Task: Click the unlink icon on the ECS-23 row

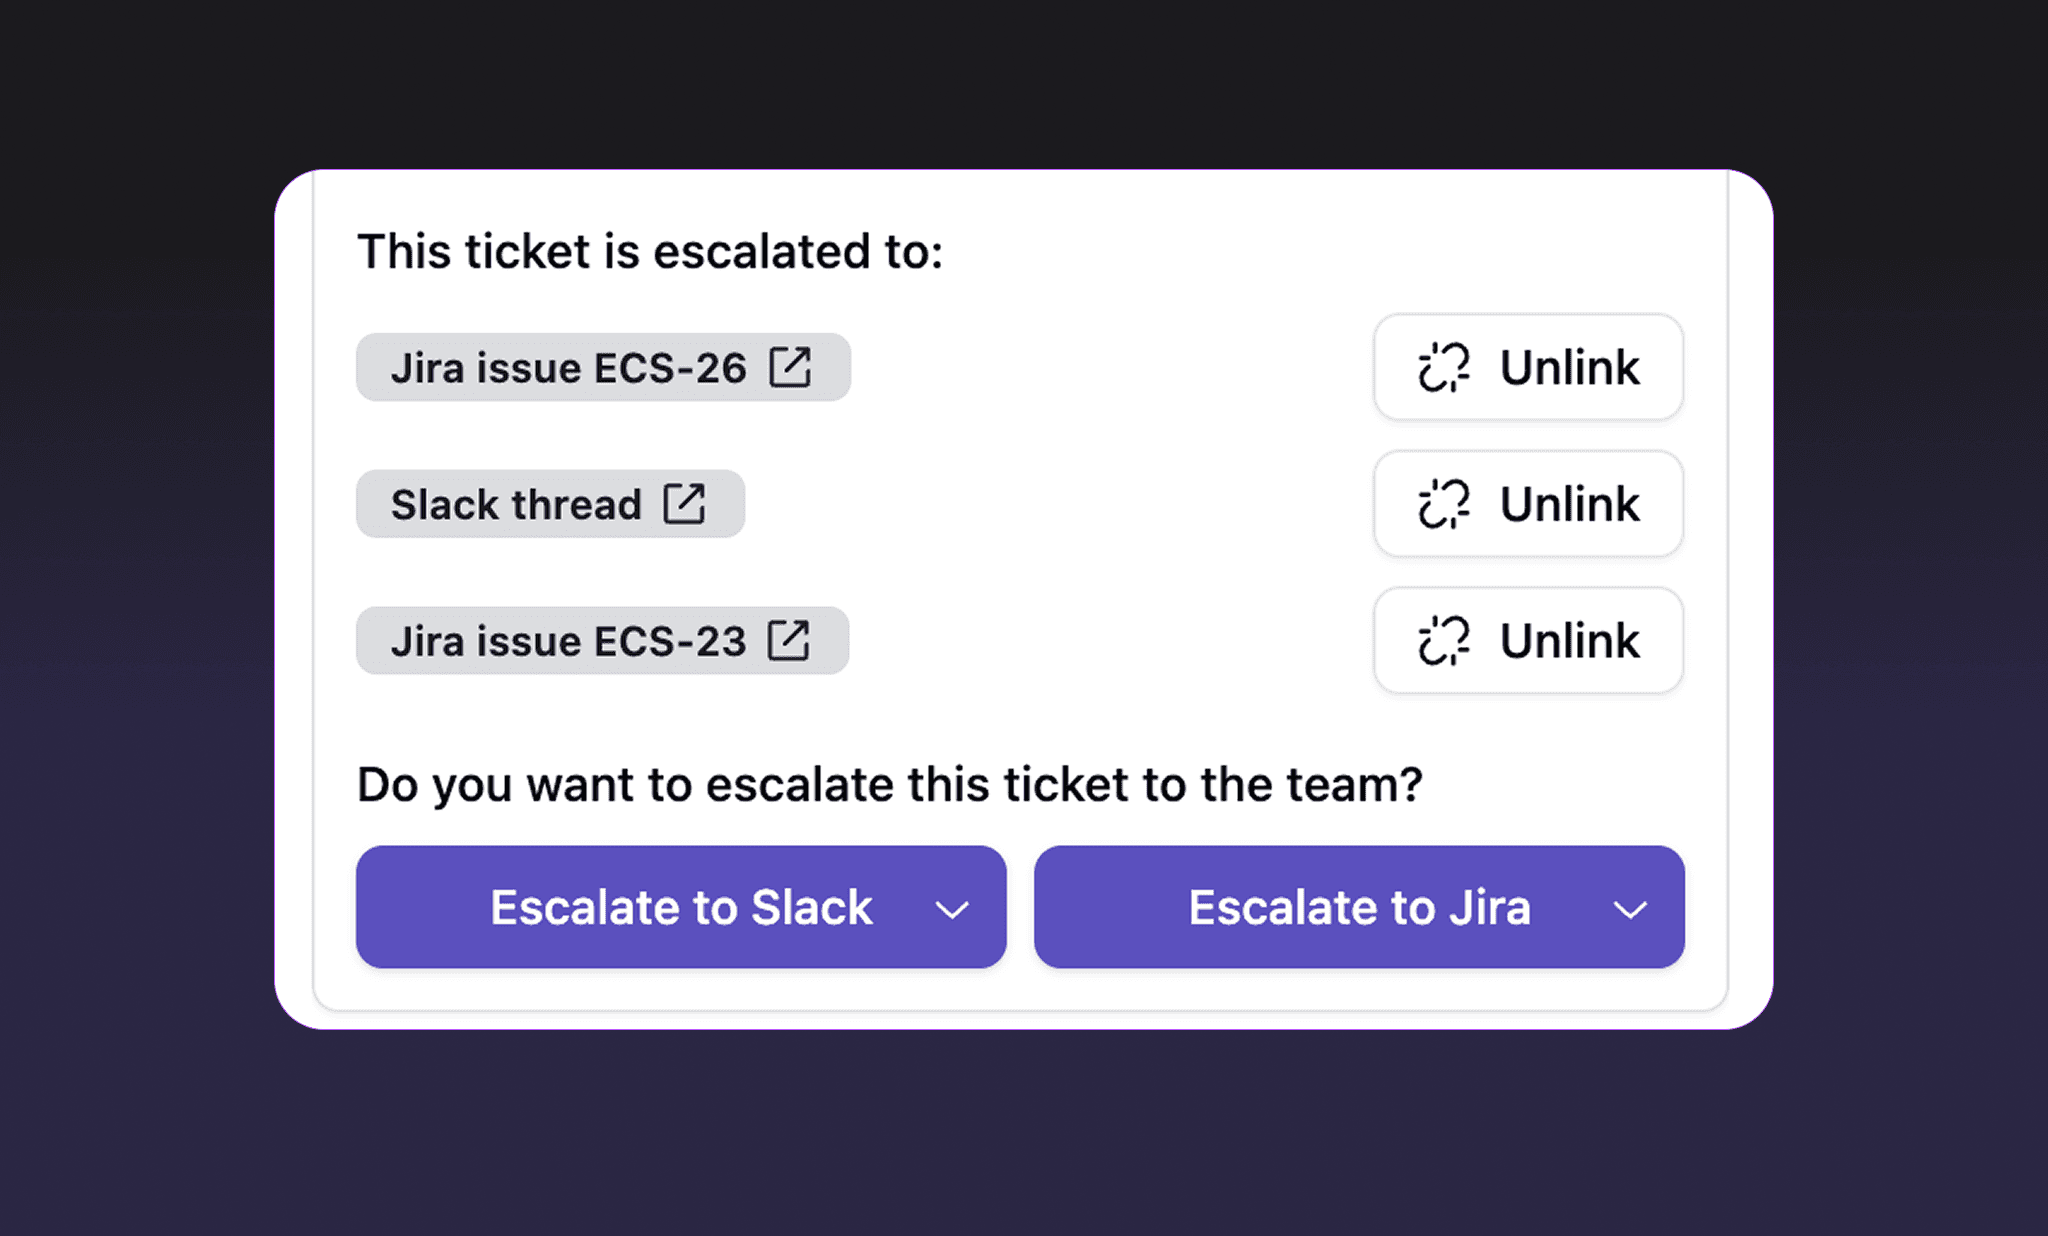Action: pyautogui.click(x=1442, y=640)
